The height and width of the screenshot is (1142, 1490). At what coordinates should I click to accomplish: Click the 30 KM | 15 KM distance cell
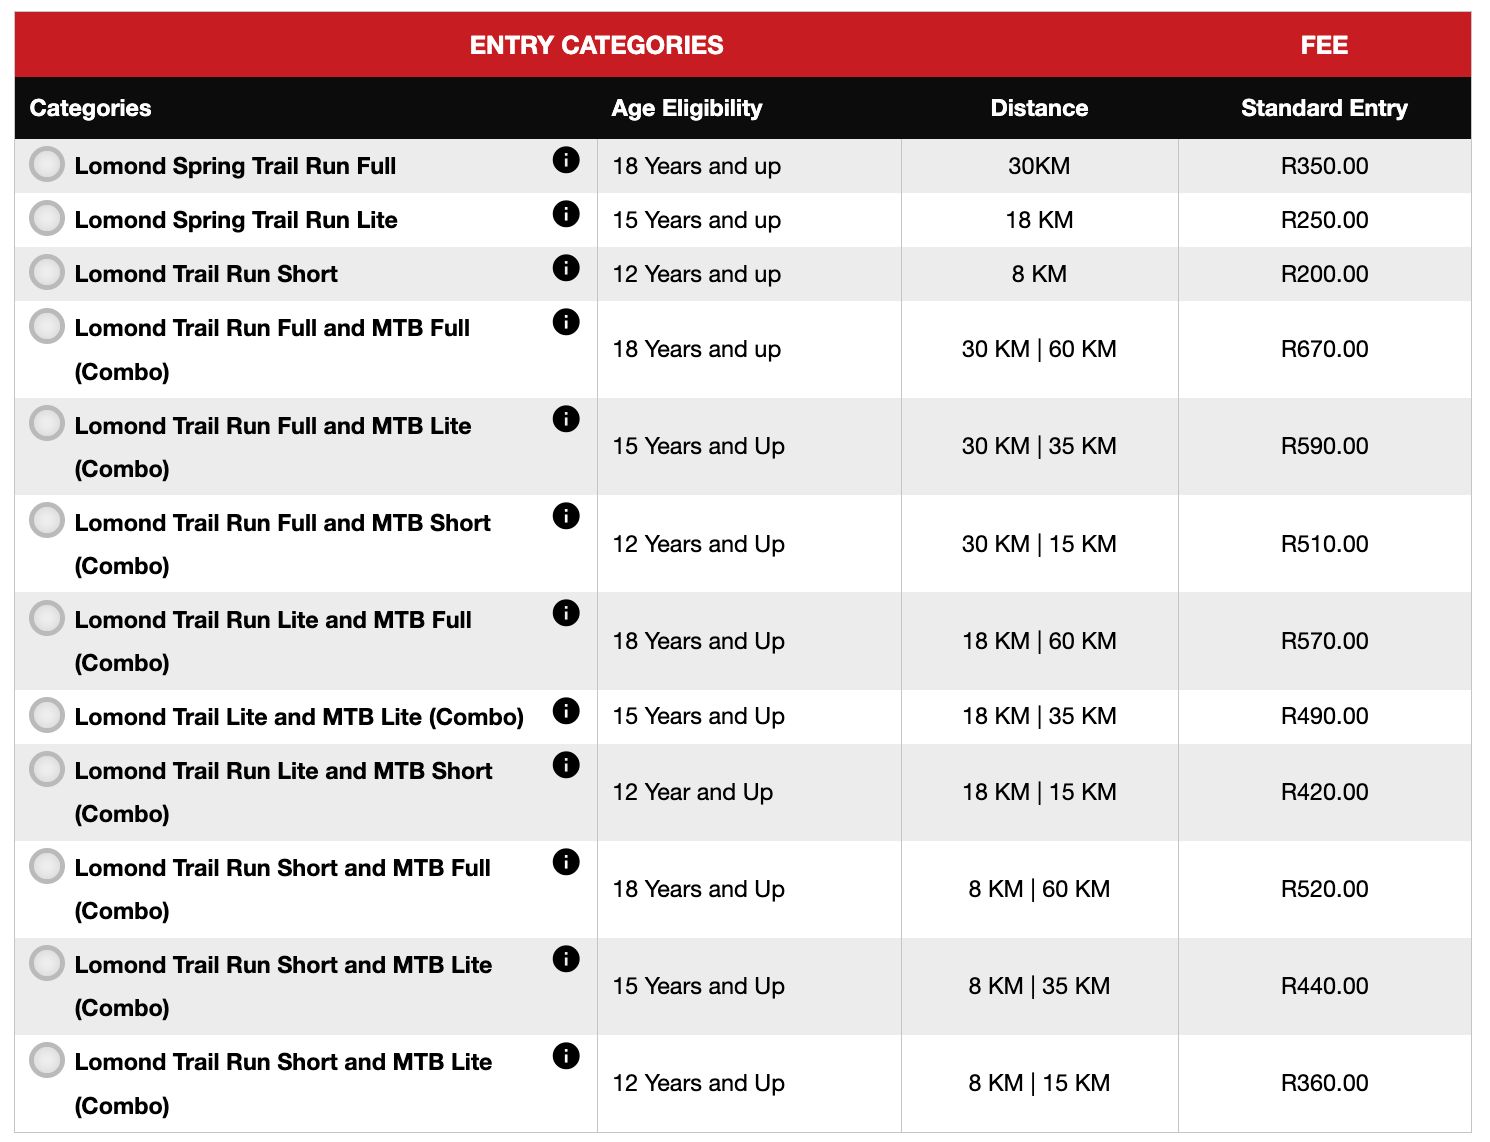click(x=1039, y=544)
